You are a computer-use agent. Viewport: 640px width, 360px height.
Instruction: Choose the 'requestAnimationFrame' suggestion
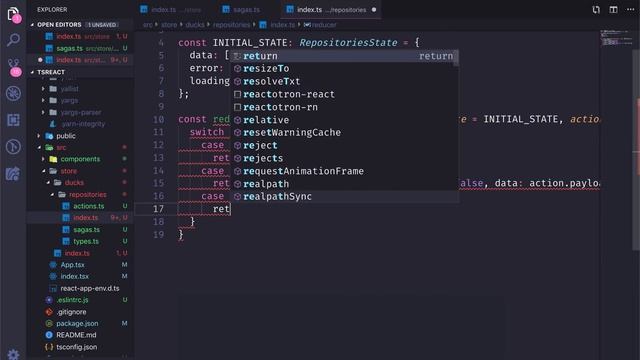[x=344, y=171]
